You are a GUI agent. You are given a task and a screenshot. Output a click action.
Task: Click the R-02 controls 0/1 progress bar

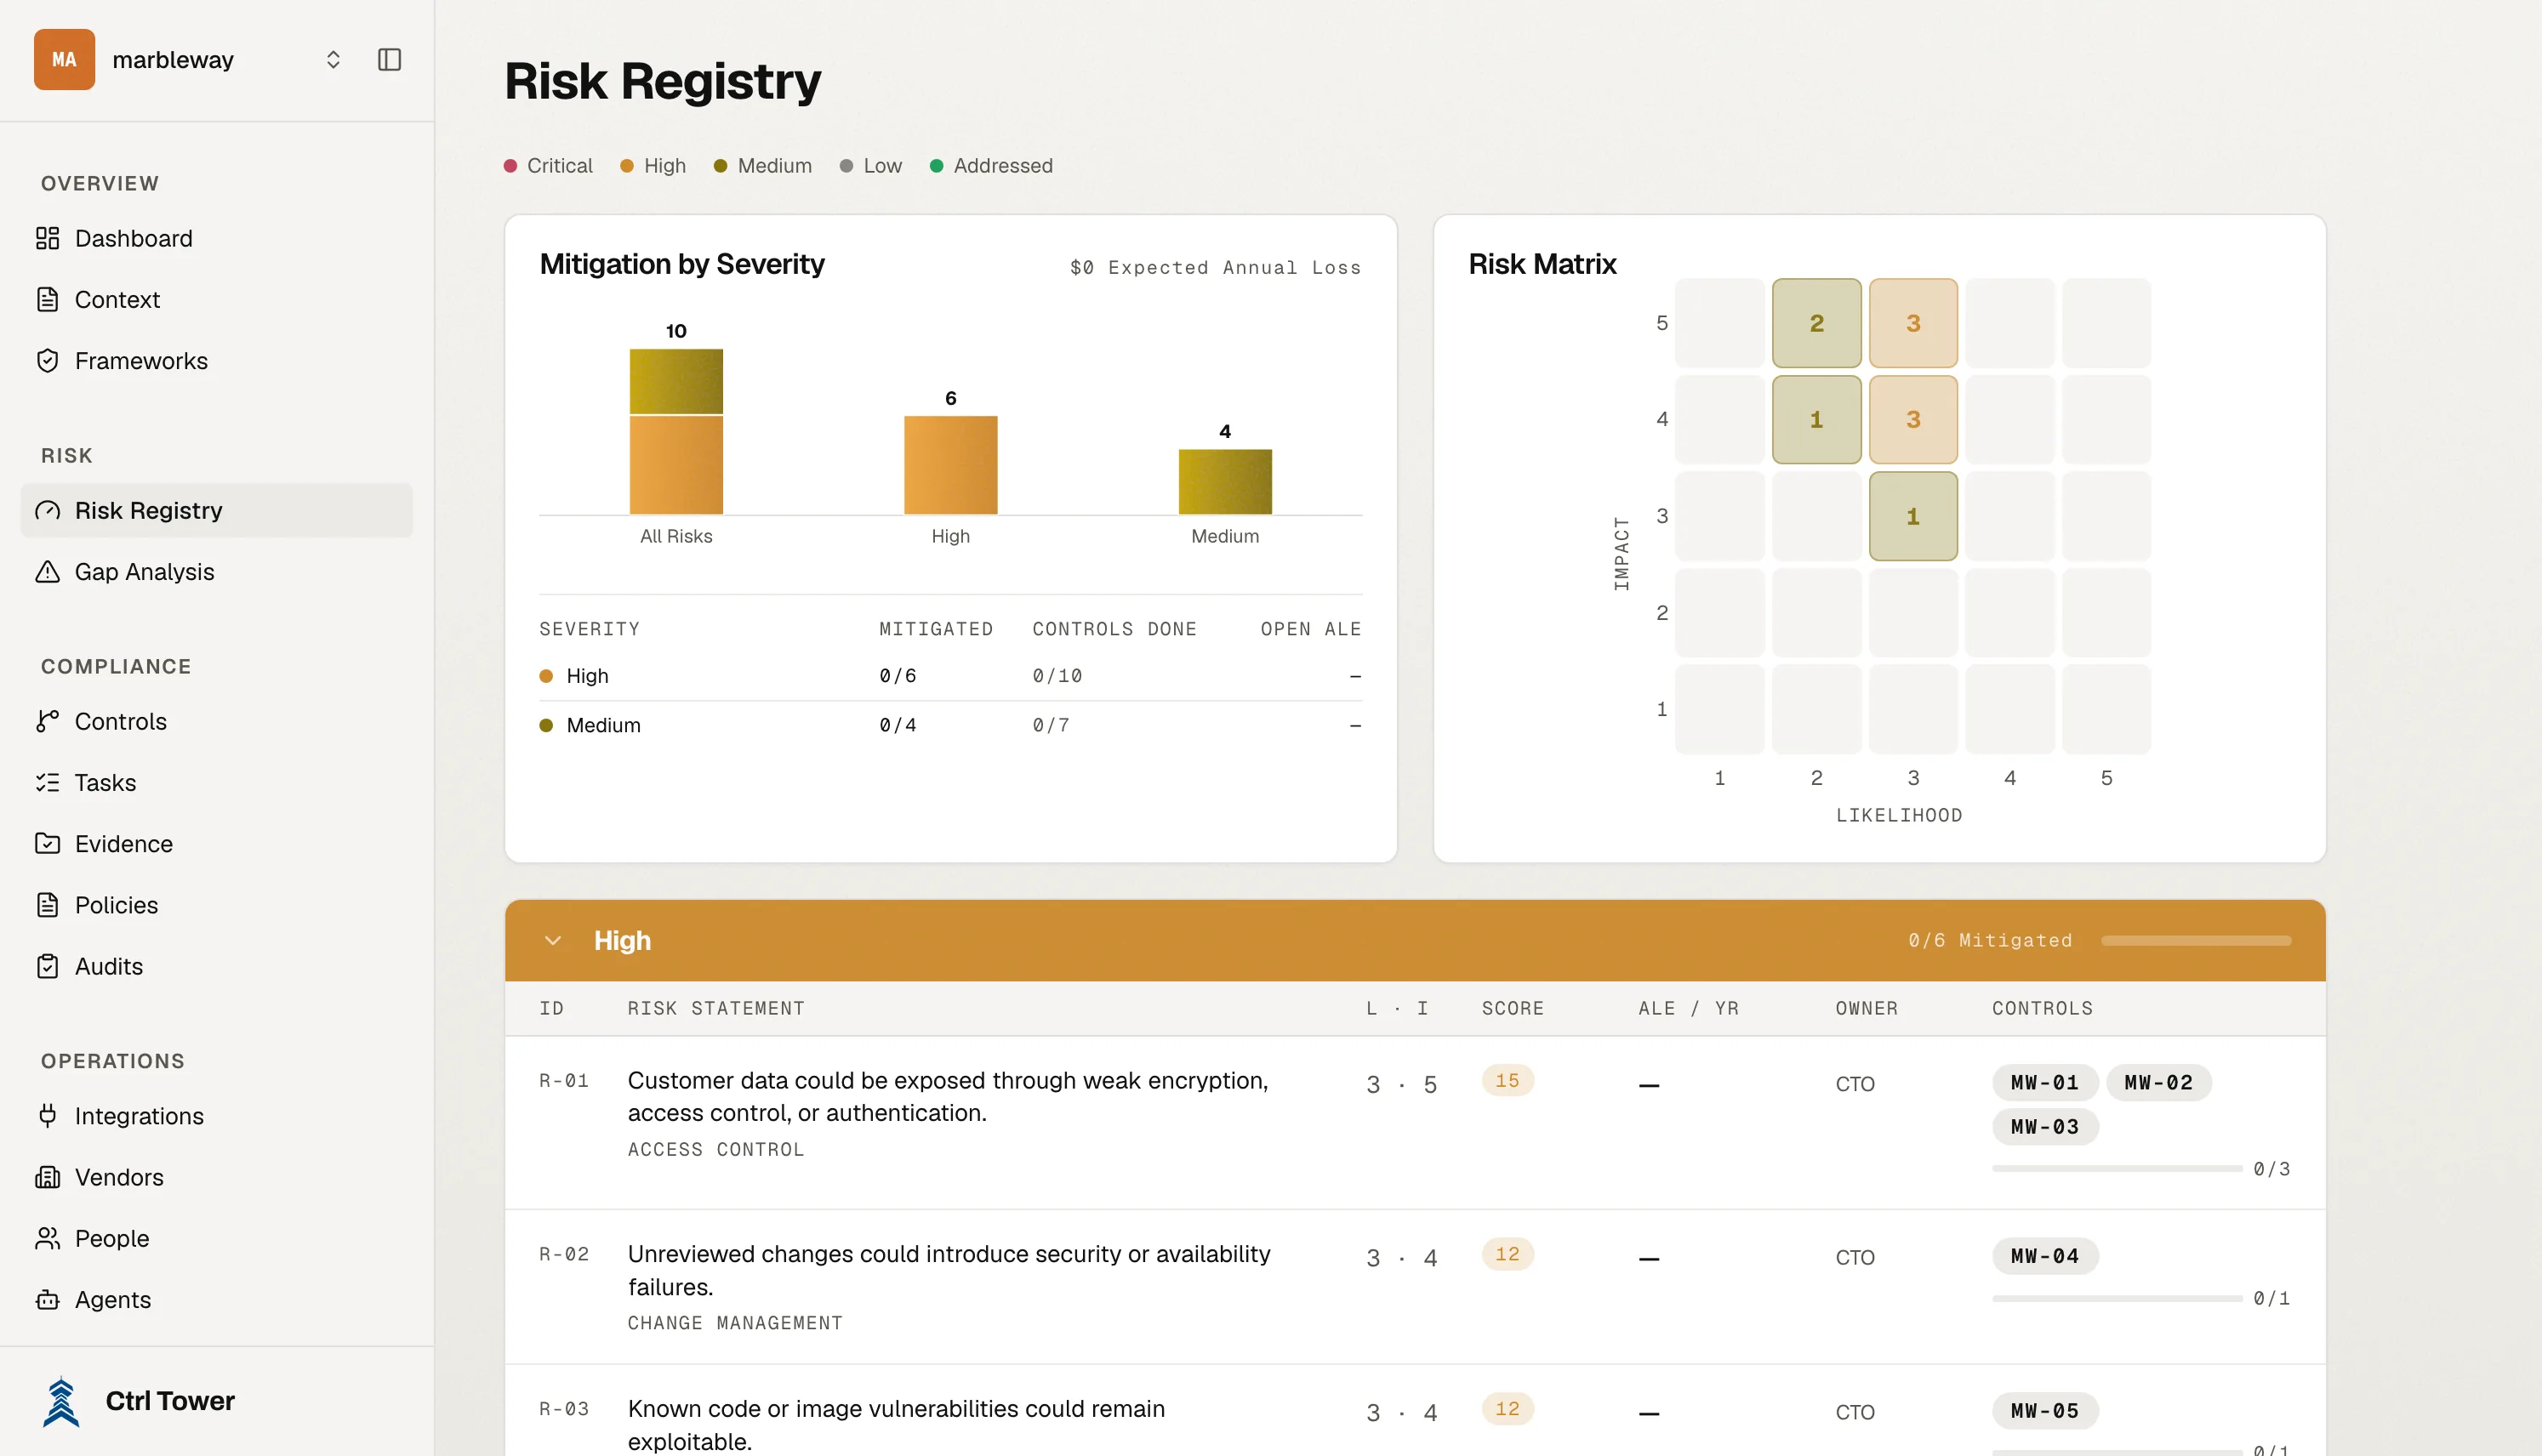click(2116, 1298)
